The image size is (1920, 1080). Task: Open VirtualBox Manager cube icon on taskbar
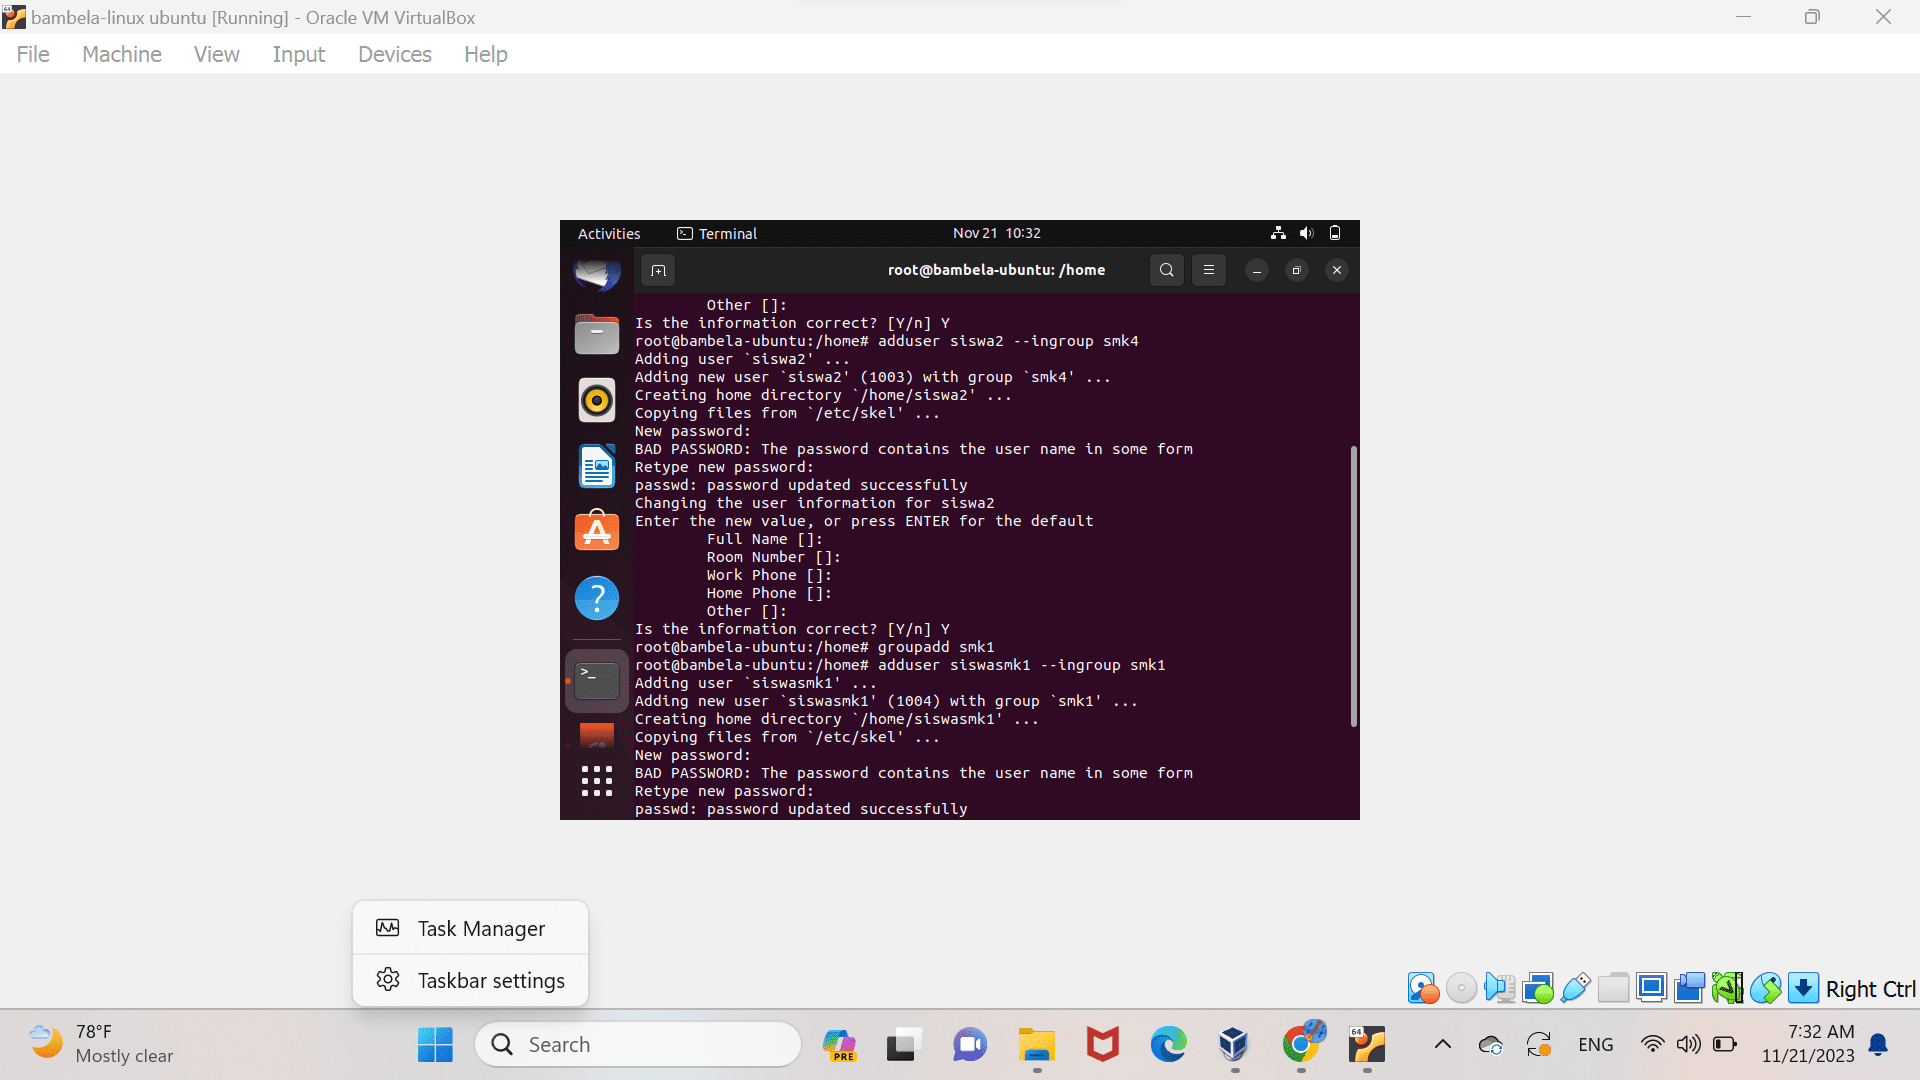[1234, 1045]
